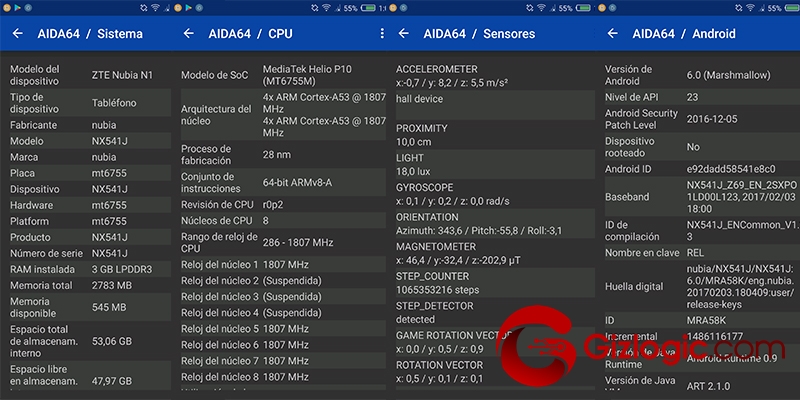Select the 'Reloj del núcleo 6' row
The height and width of the screenshot is (400, 800).
[x=283, y=345]
